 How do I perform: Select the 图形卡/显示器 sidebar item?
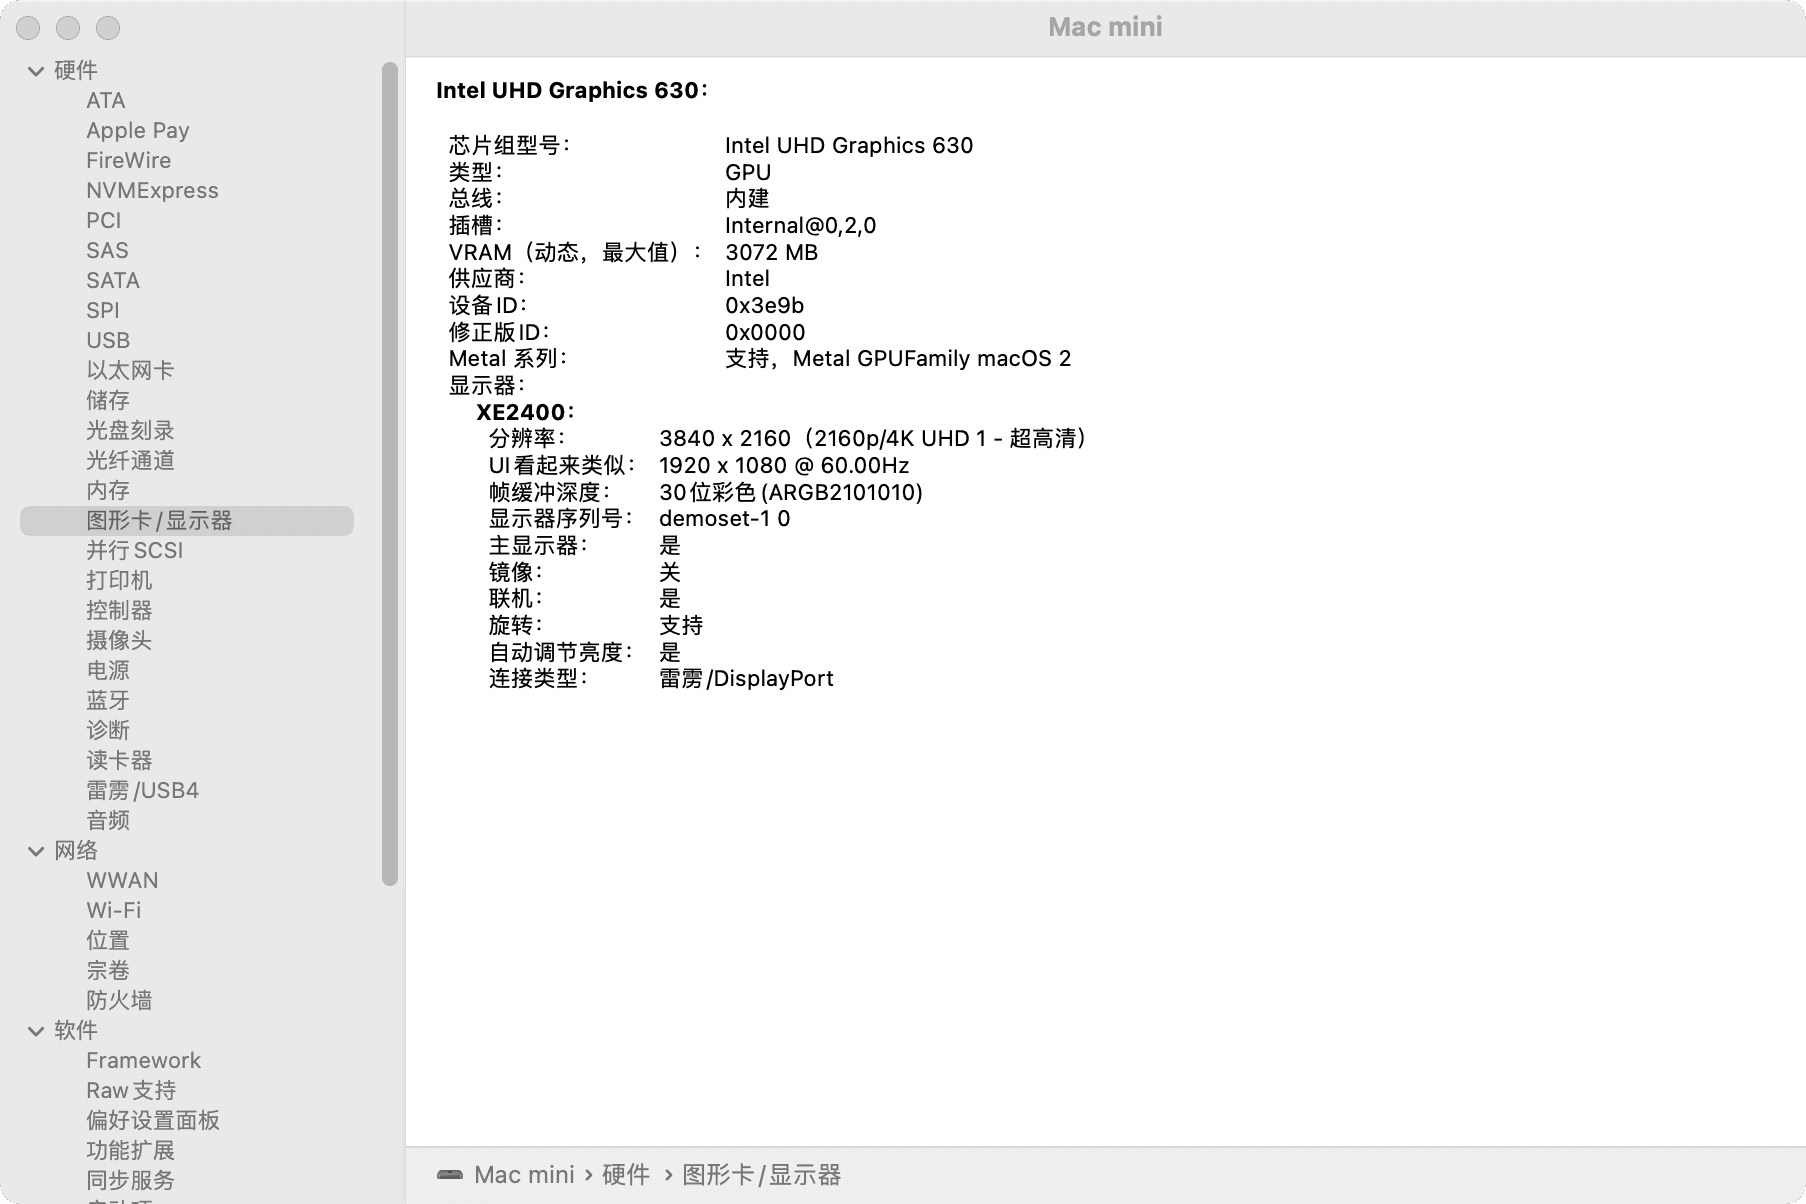pyautogui.click(x=187, y=521)
